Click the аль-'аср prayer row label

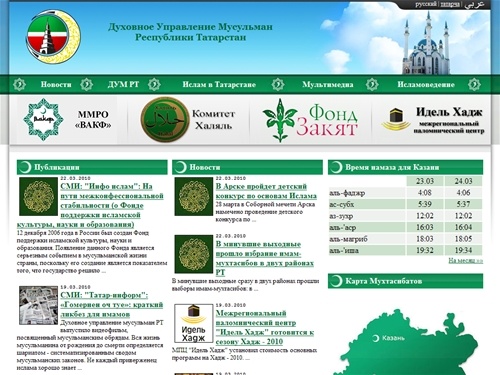click(343, 227)
